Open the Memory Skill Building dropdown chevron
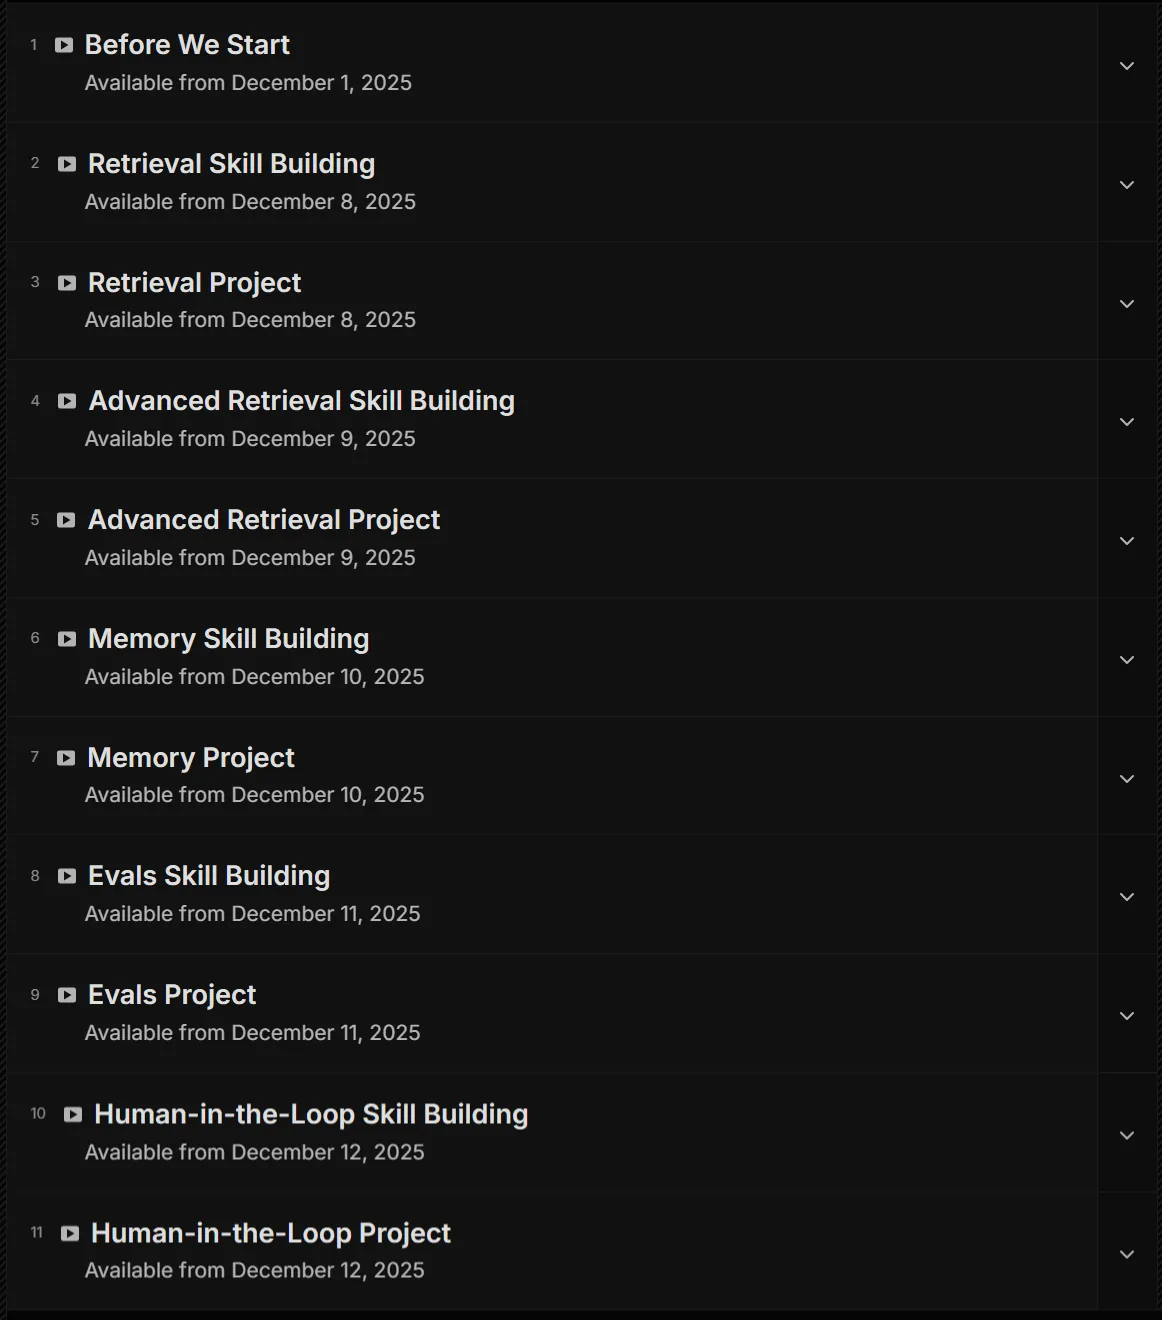The height and width of the screenshot is (1320, 1162). pyautogui.click(x=1127, y=660)
